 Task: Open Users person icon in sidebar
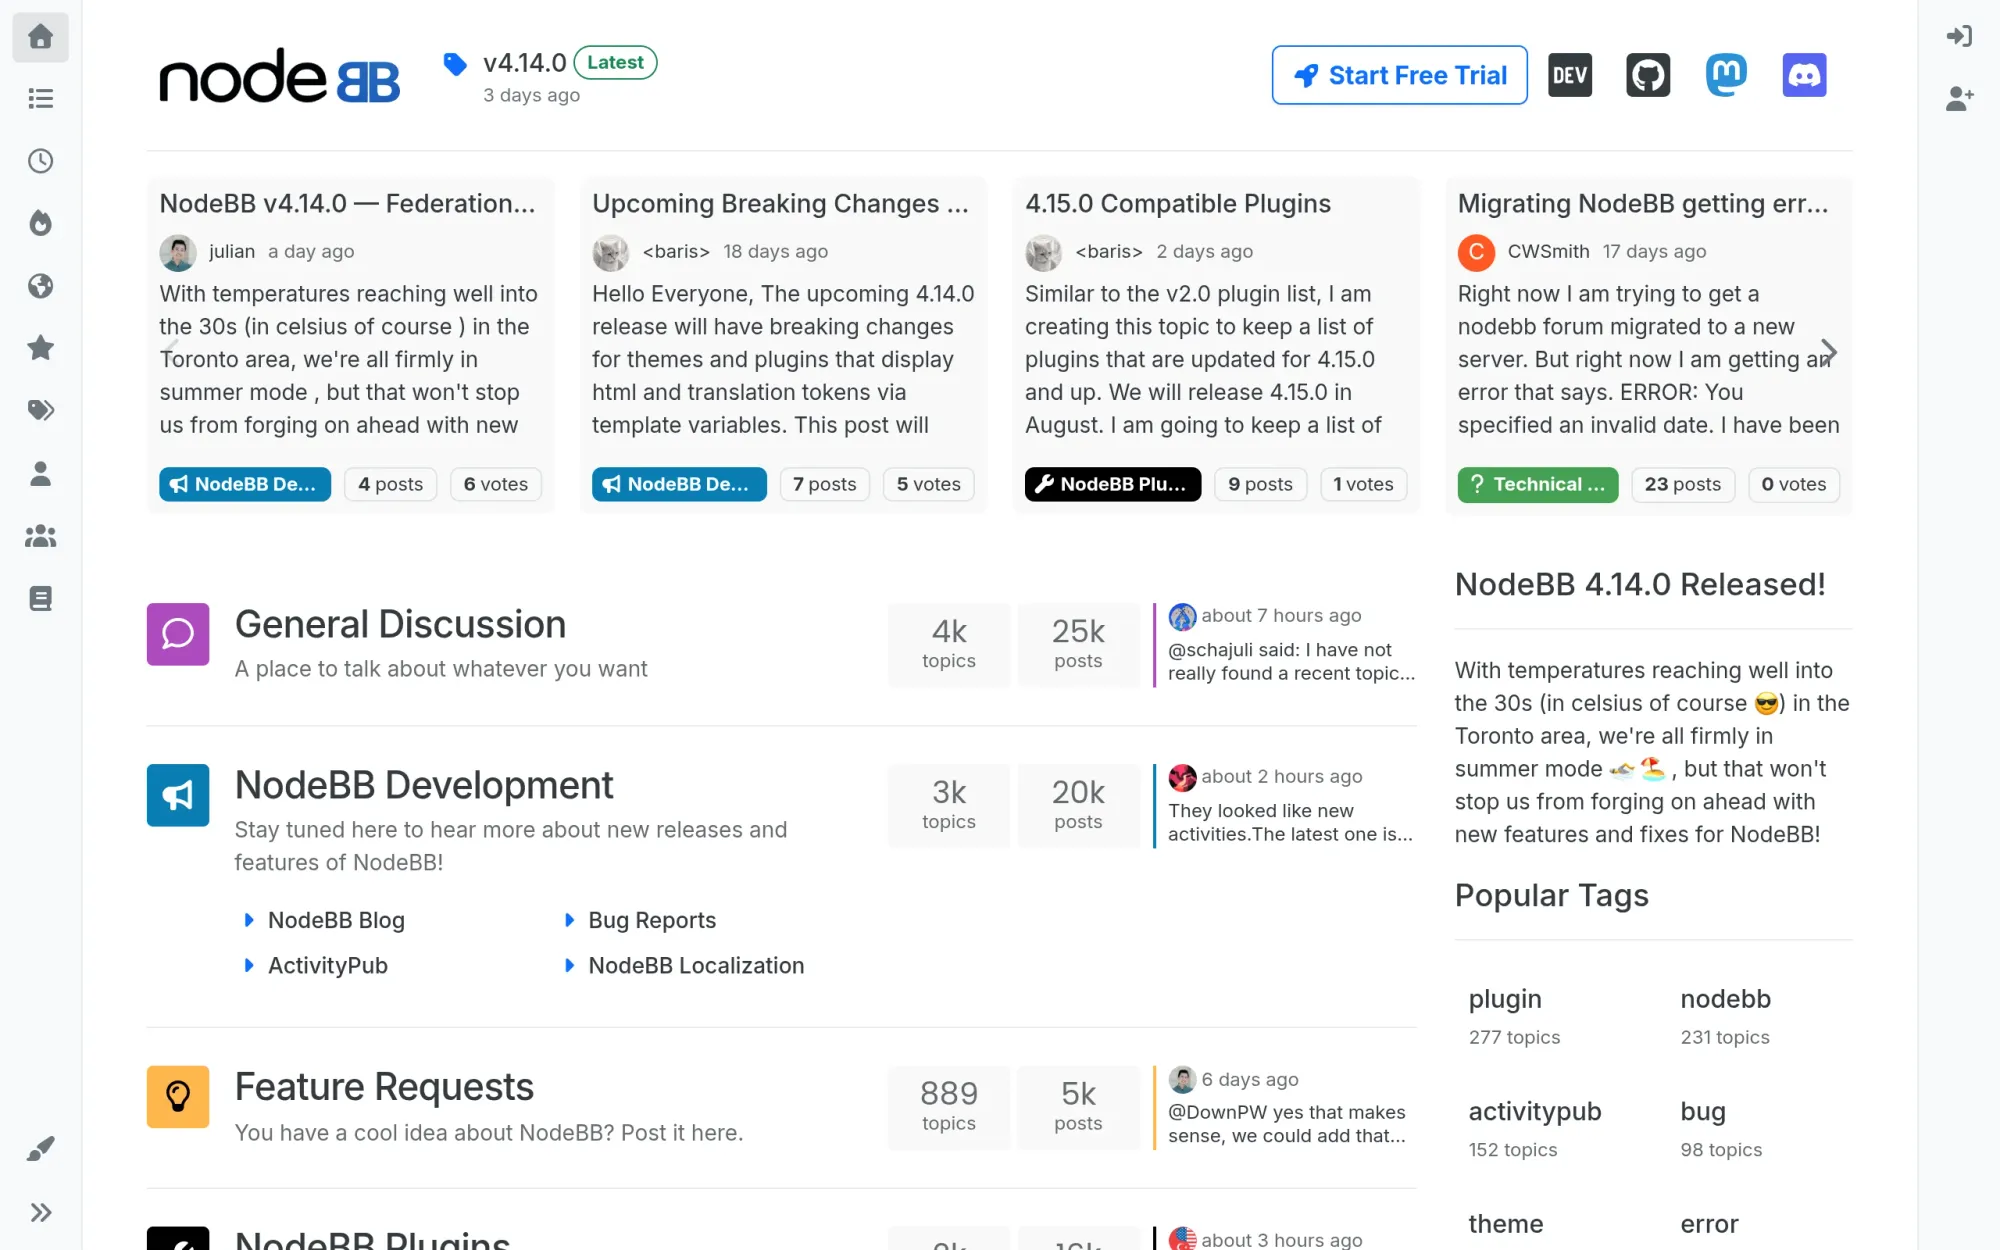click(40, 473)
